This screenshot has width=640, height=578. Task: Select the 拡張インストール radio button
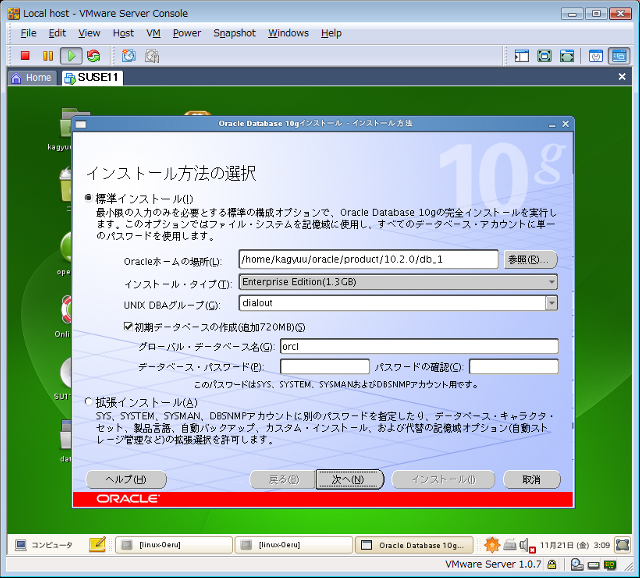pos(89,402)
